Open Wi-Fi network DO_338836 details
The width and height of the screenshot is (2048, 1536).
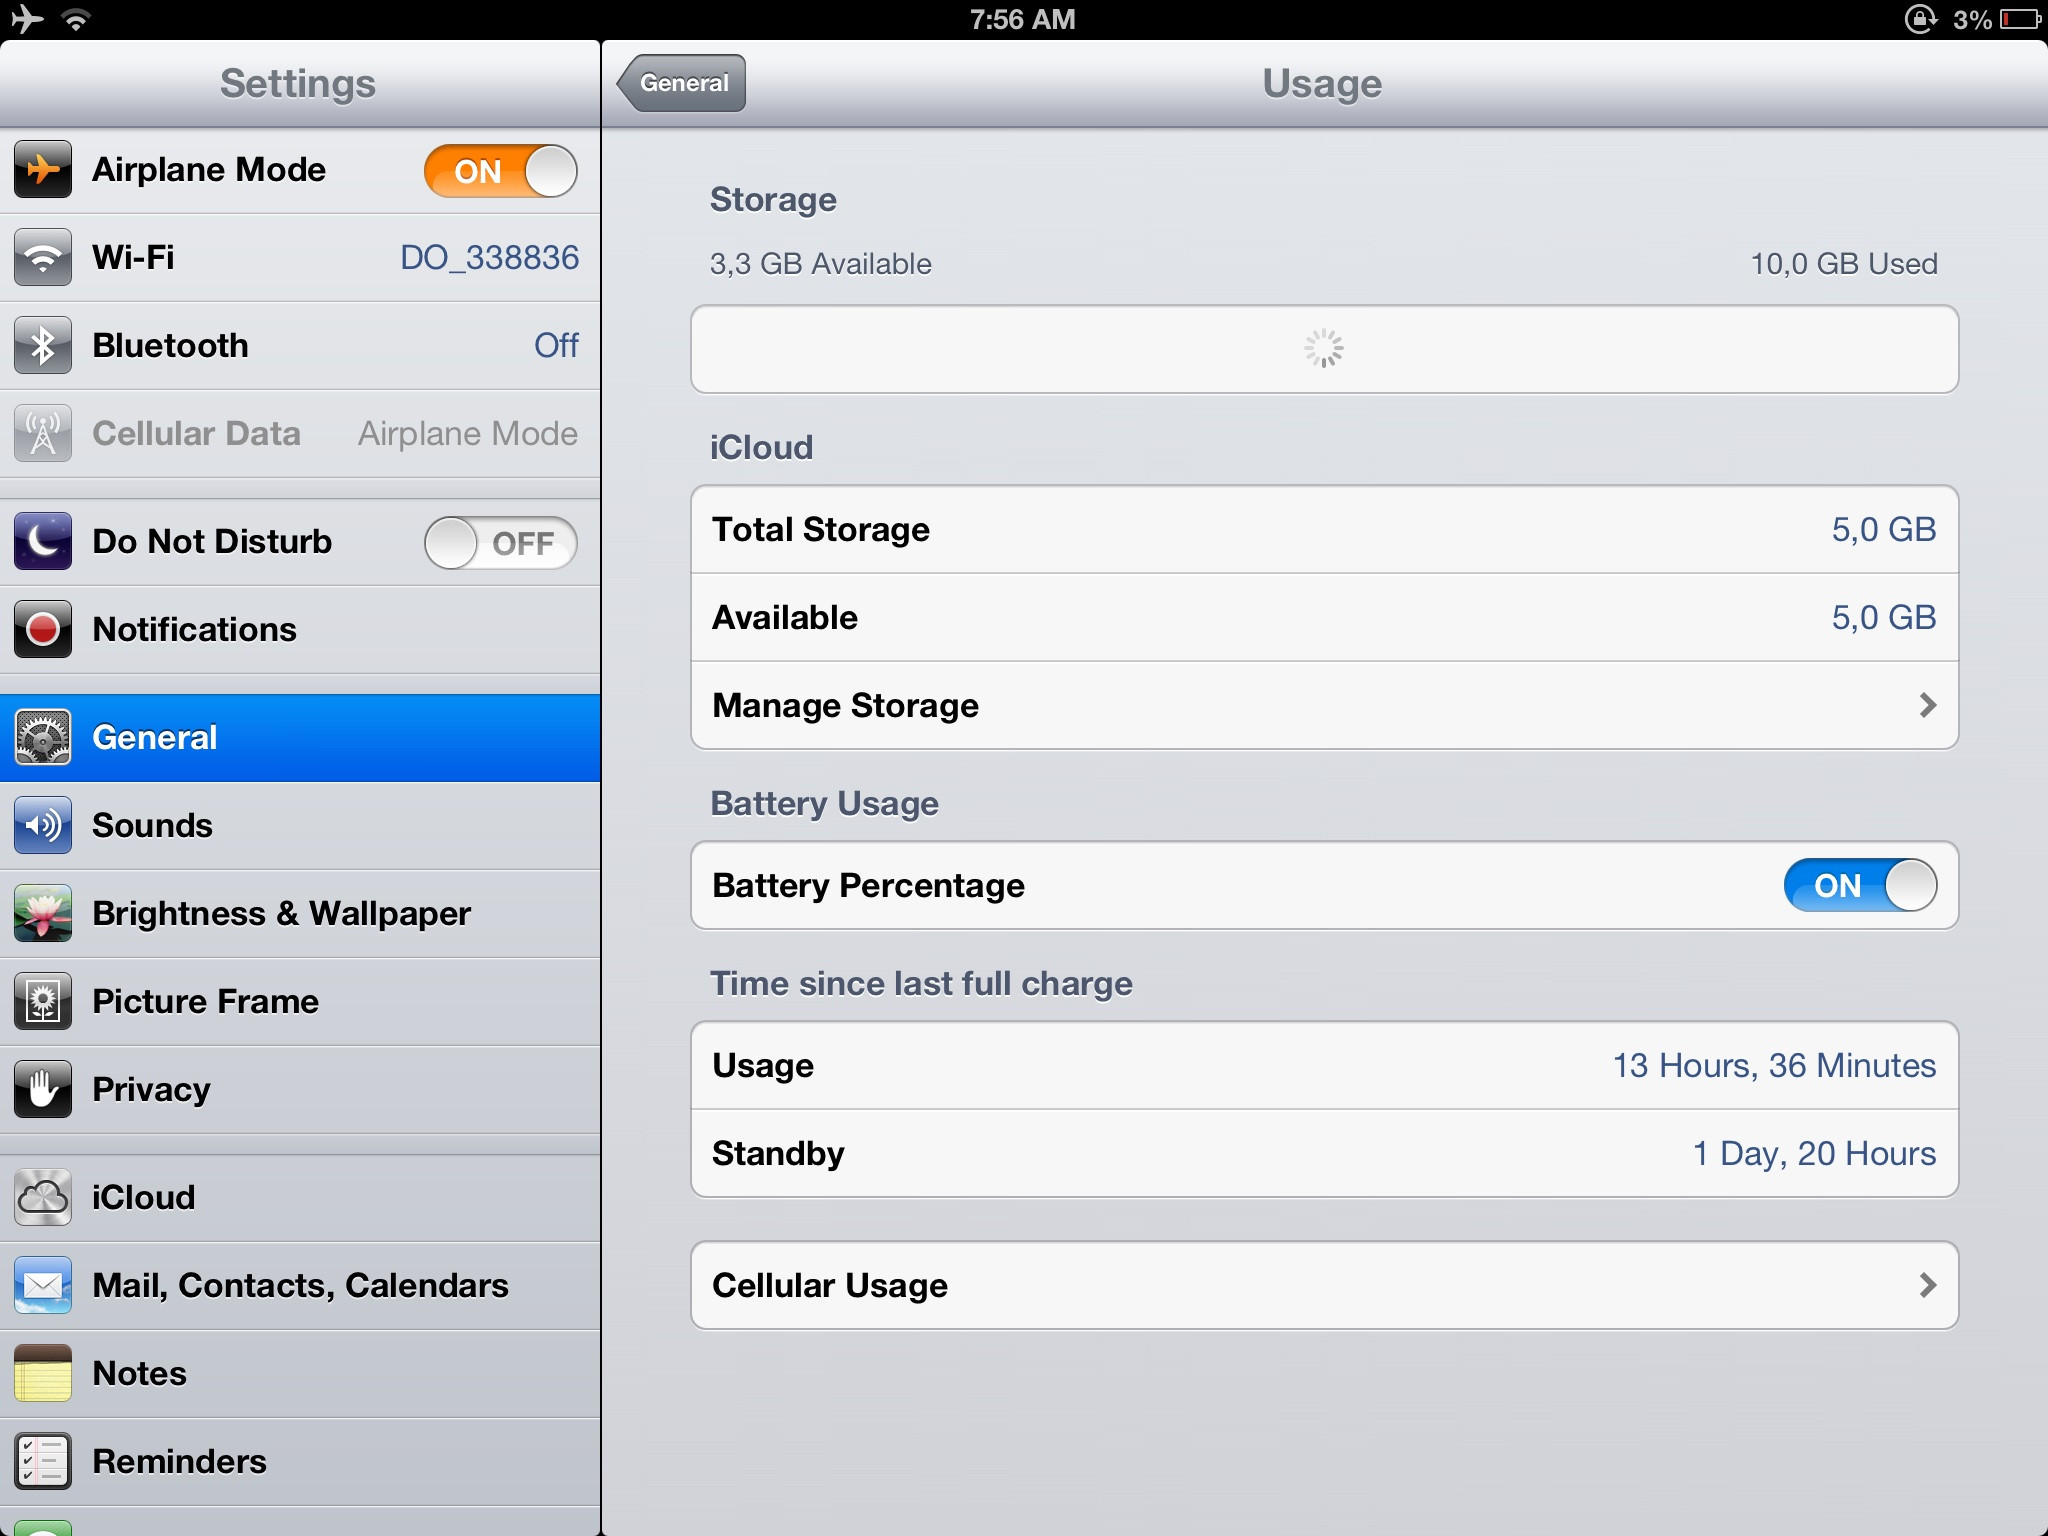point(489,258)
